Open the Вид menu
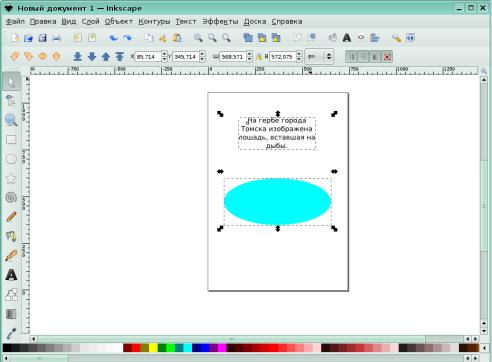The width and height of the screenshot is (492, 362). [x=69, y=22]
